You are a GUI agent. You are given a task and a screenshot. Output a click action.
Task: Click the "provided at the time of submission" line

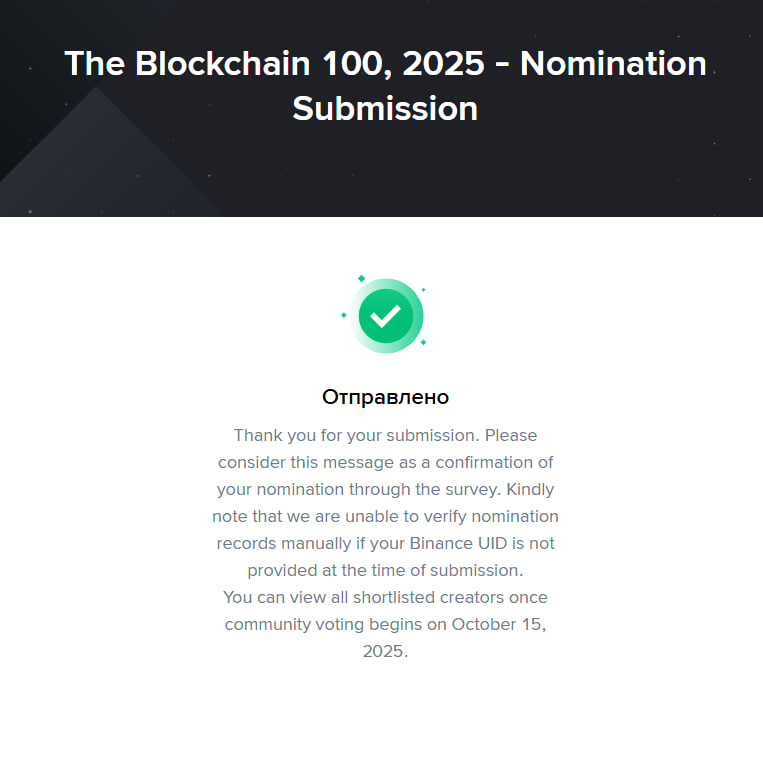(385, 570)
